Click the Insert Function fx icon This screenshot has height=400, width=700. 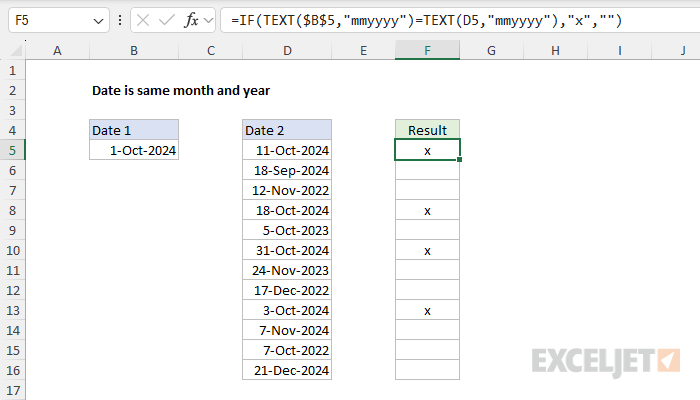click(191, 20)
